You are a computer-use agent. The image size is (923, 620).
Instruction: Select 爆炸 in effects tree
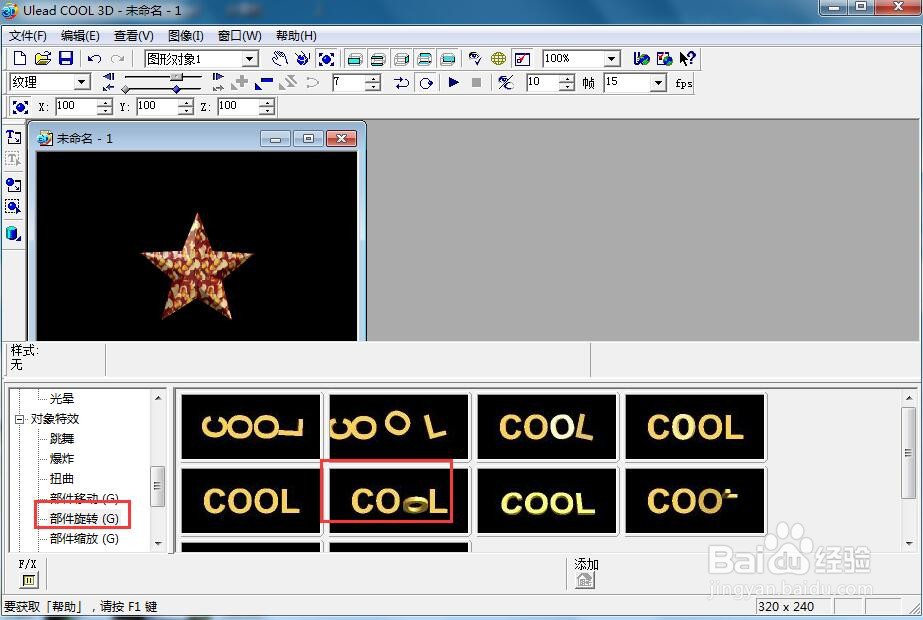(x=62, y=459)
